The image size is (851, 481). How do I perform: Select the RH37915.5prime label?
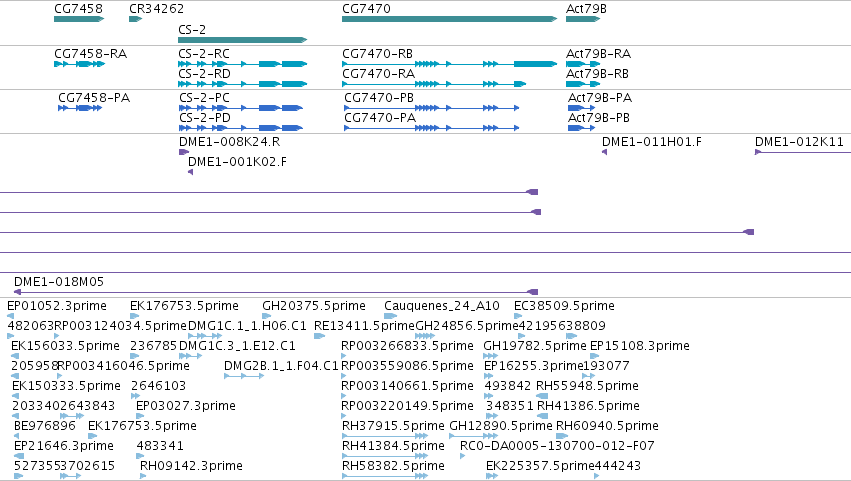tap(393, 426)
